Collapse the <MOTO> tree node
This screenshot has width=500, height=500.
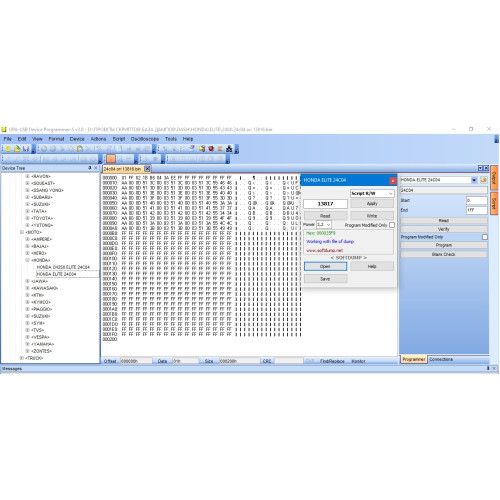click(x=22, y=232)
